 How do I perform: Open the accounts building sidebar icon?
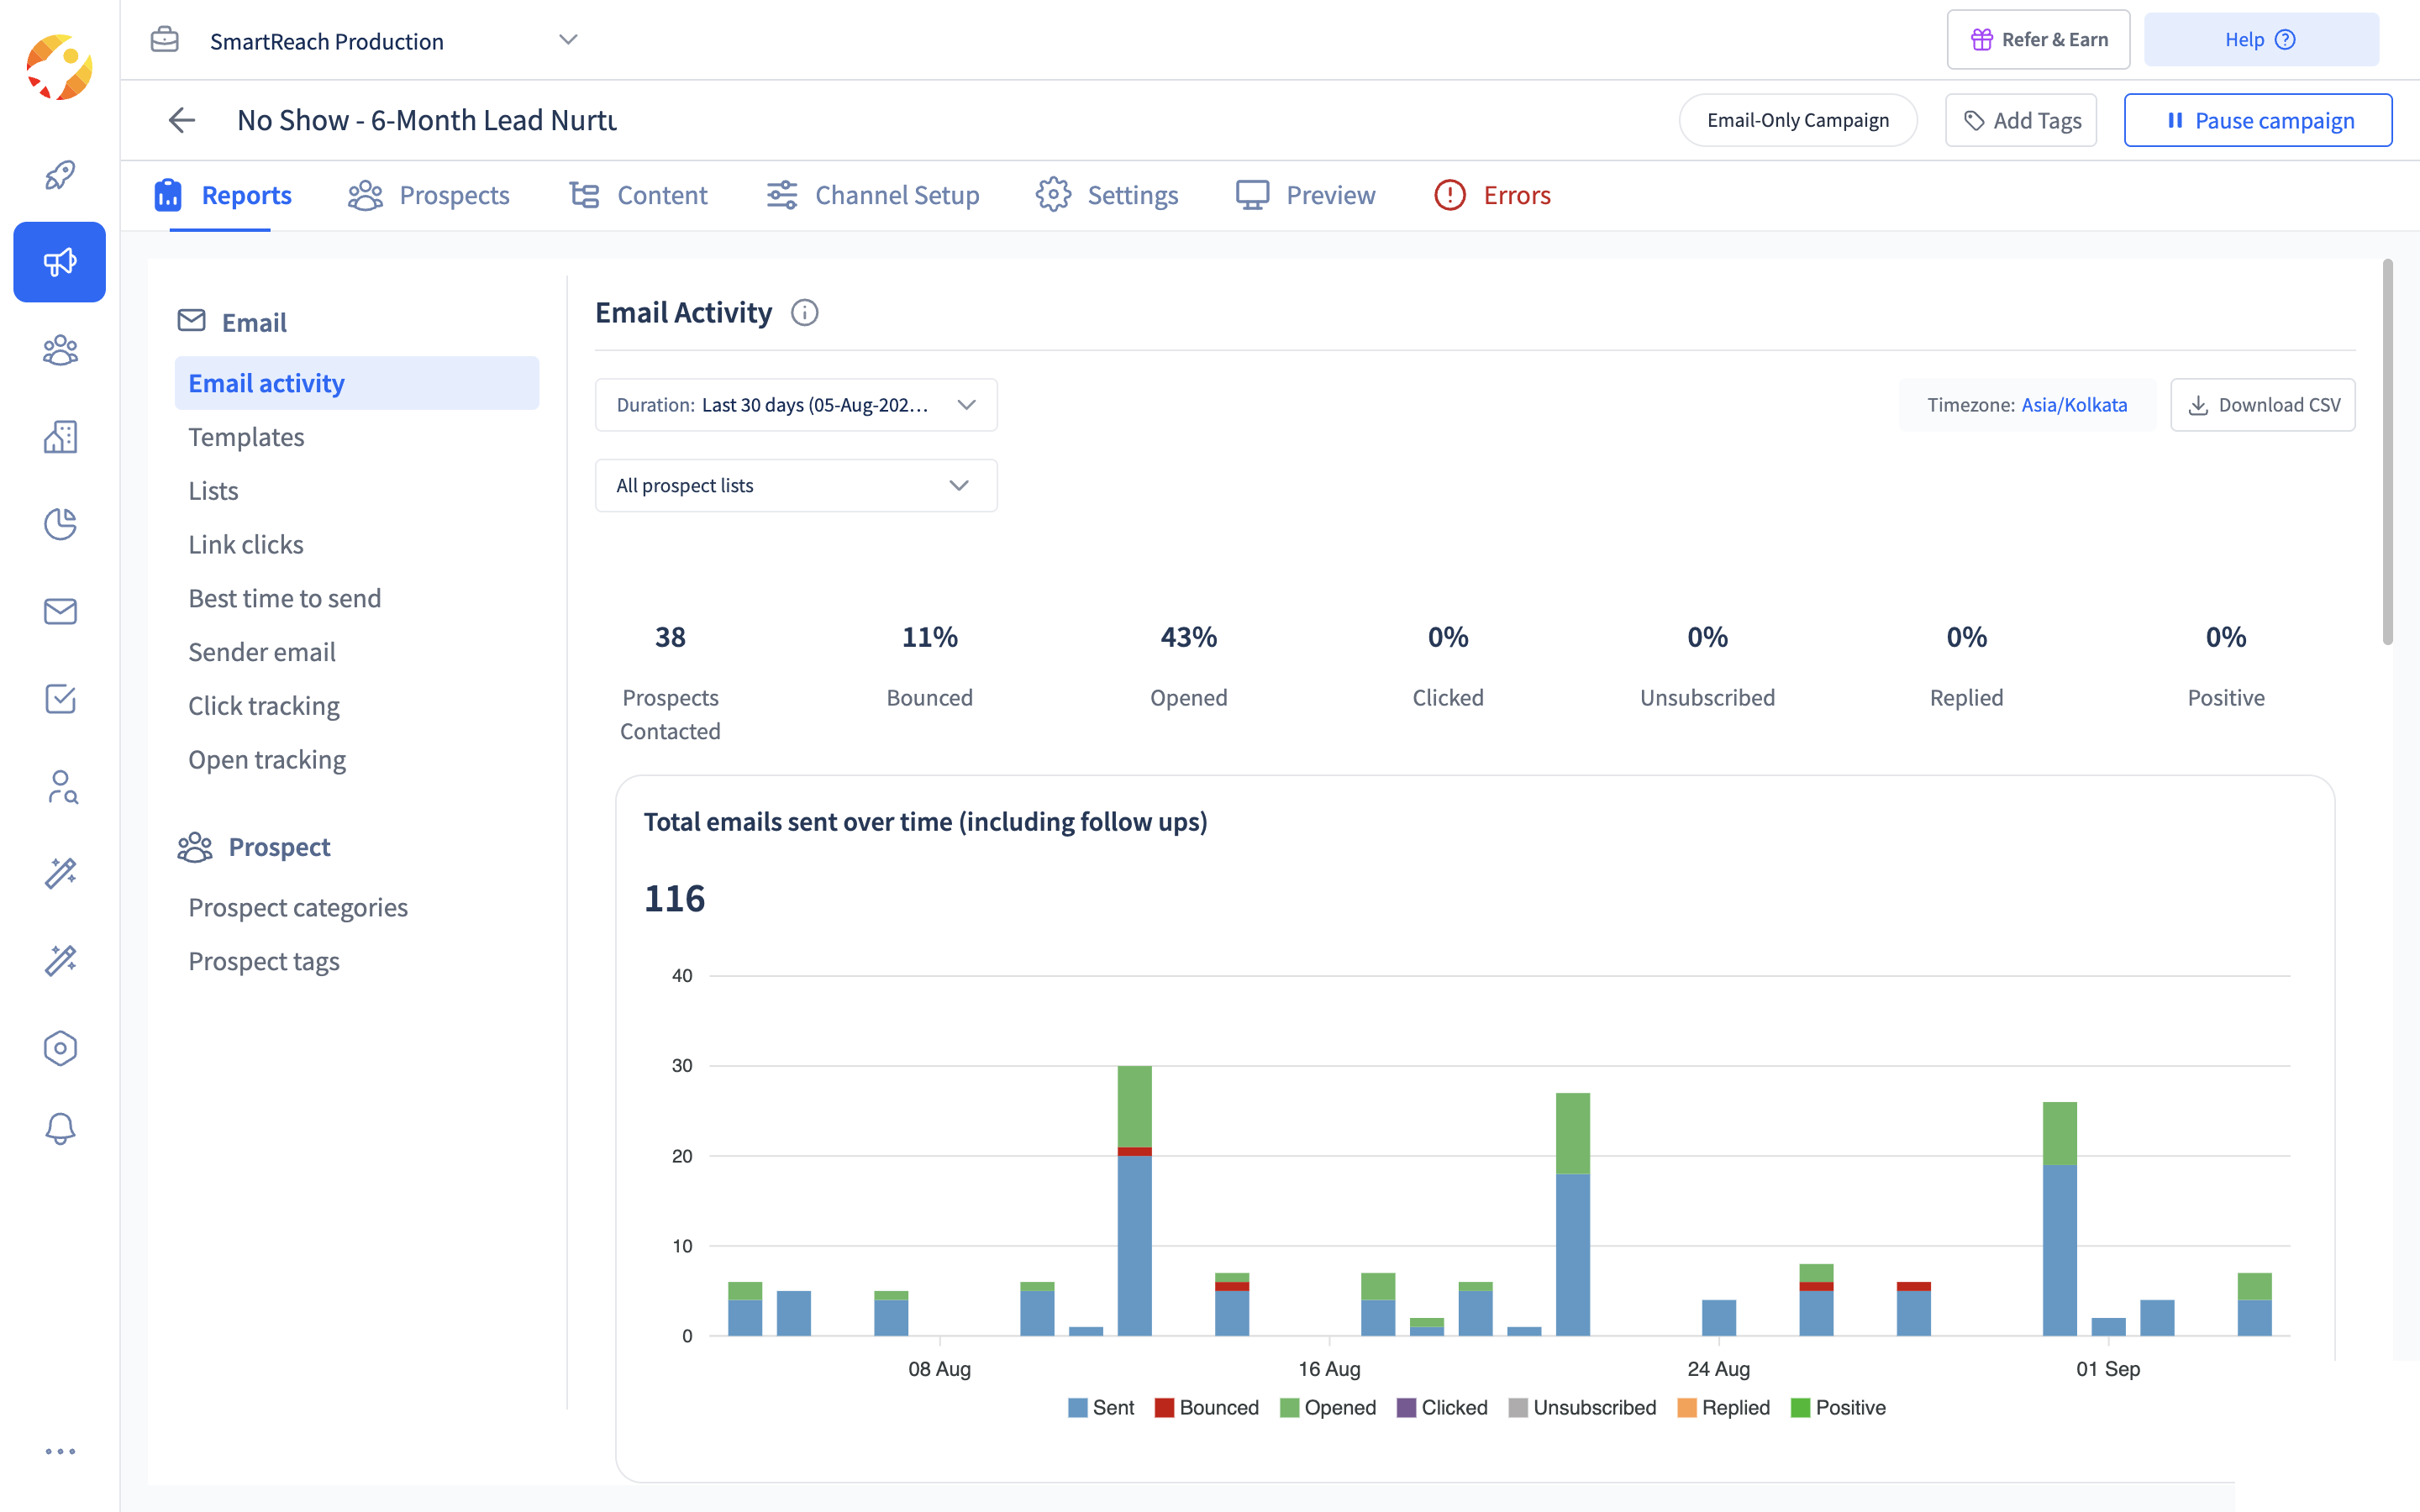point(60,437)
